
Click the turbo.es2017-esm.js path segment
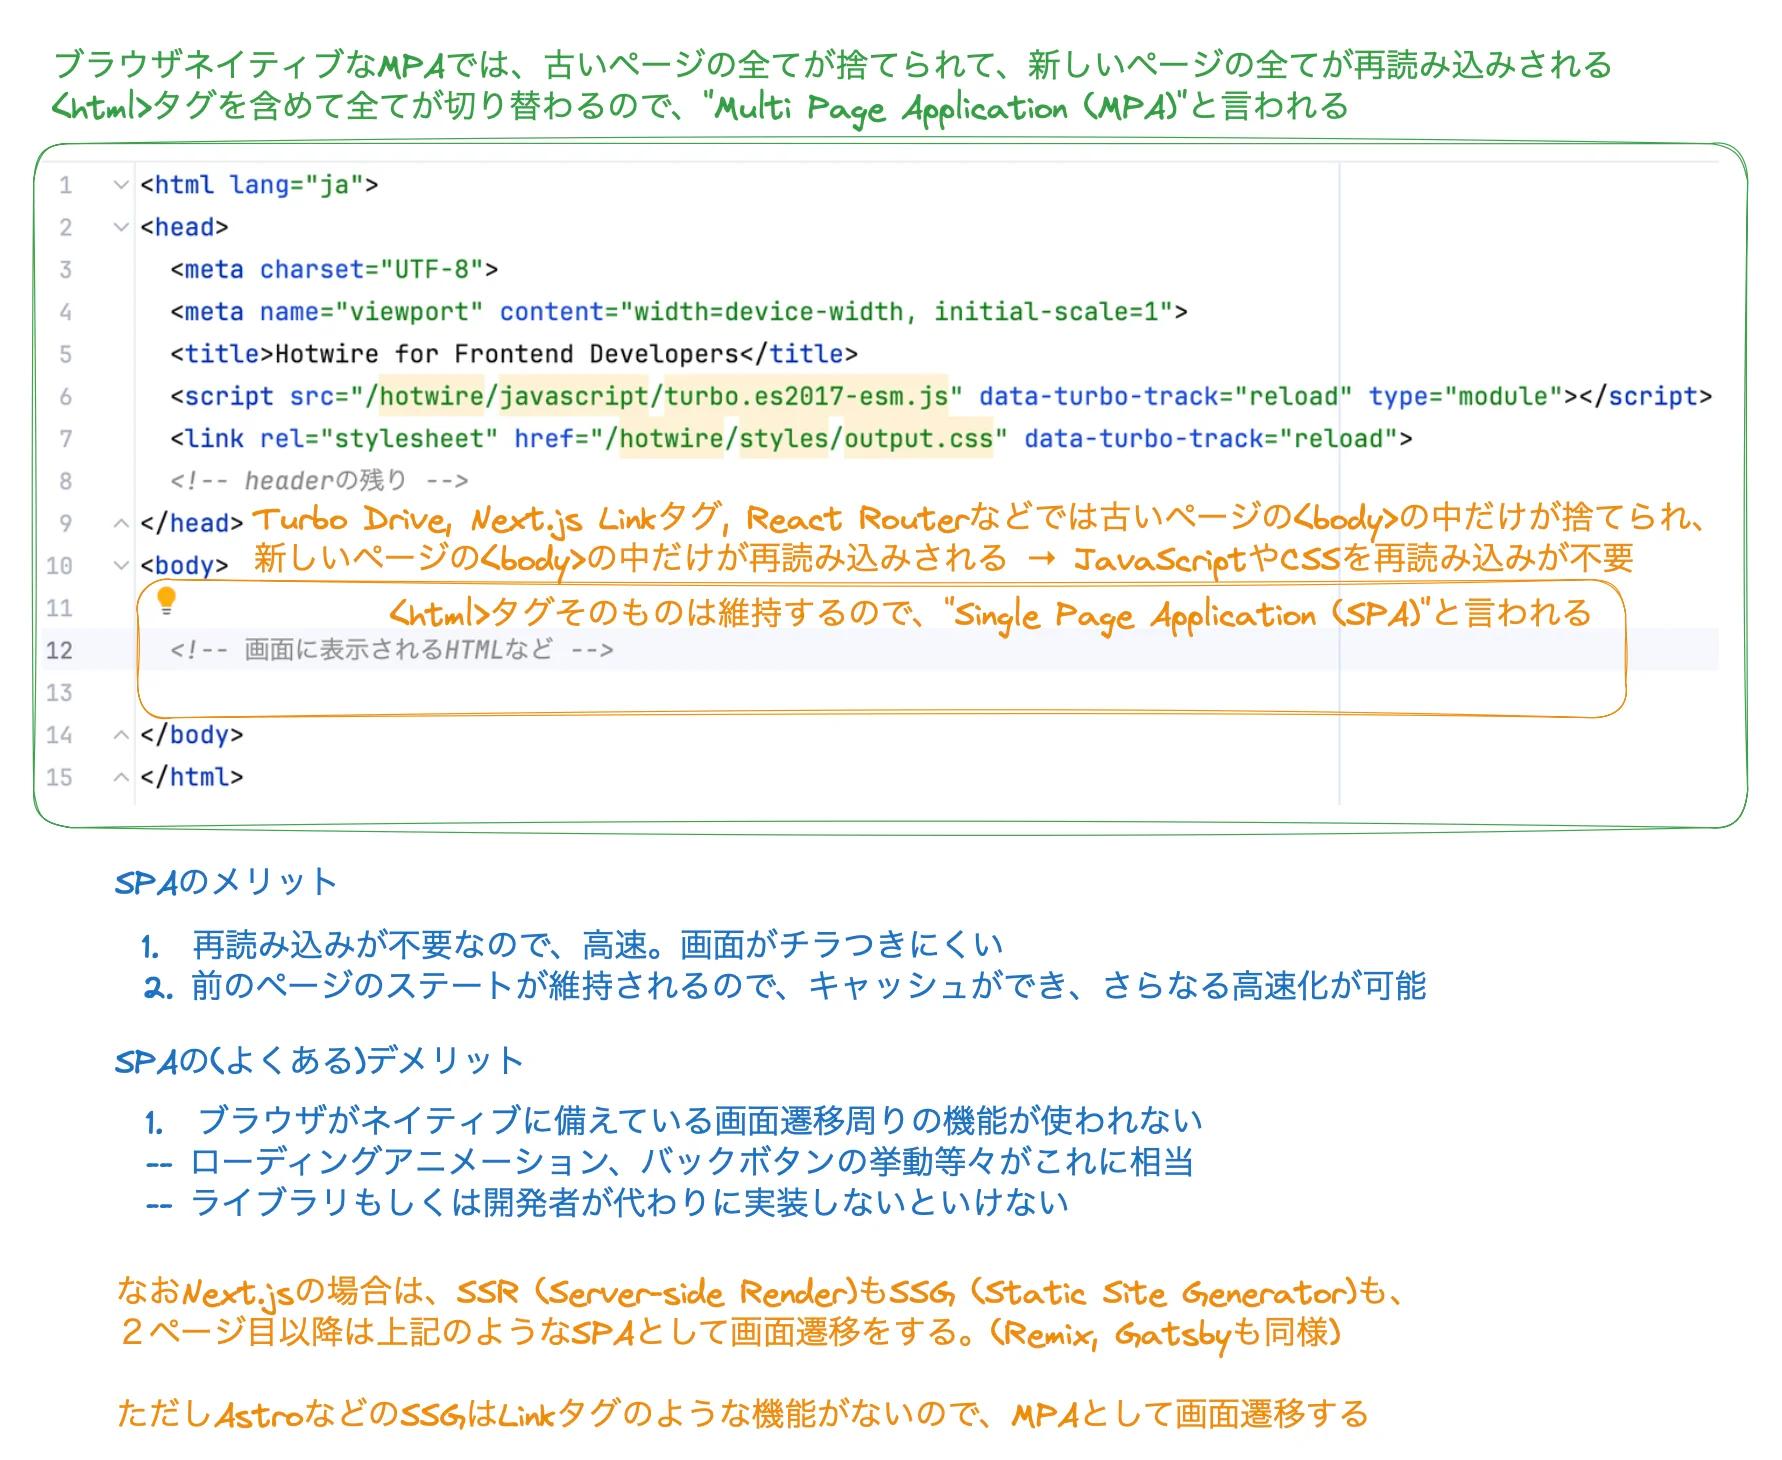[806, 397]
